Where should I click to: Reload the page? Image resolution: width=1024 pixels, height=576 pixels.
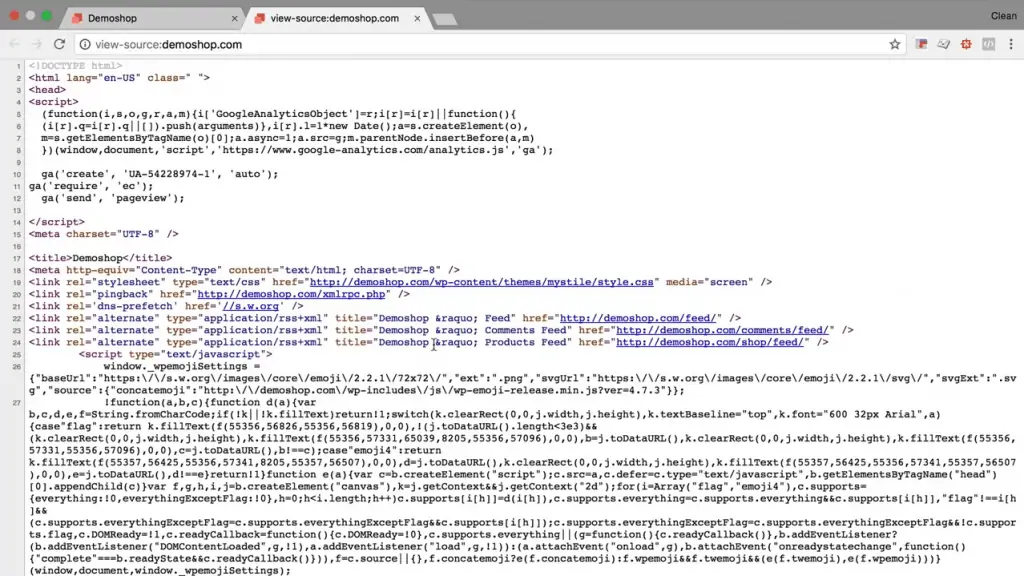click(59, 44)
